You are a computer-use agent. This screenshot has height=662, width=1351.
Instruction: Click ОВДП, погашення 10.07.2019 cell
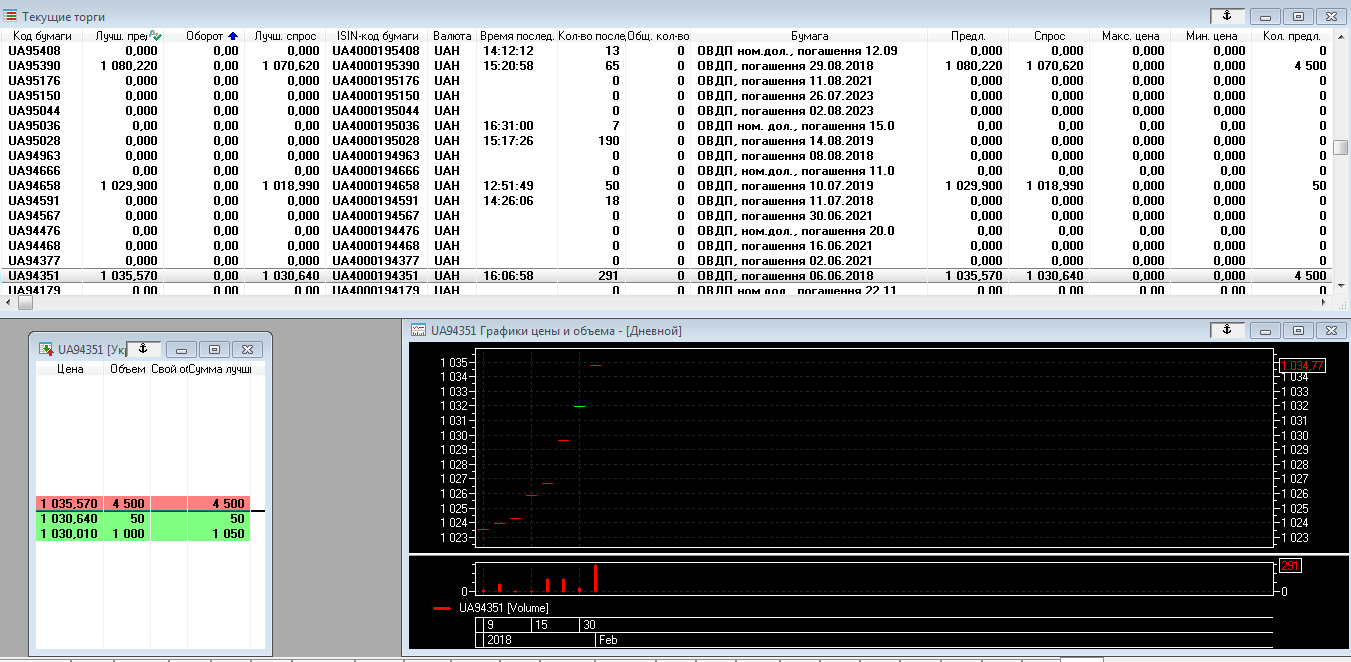pyautogui.click(x=785, y=185)
